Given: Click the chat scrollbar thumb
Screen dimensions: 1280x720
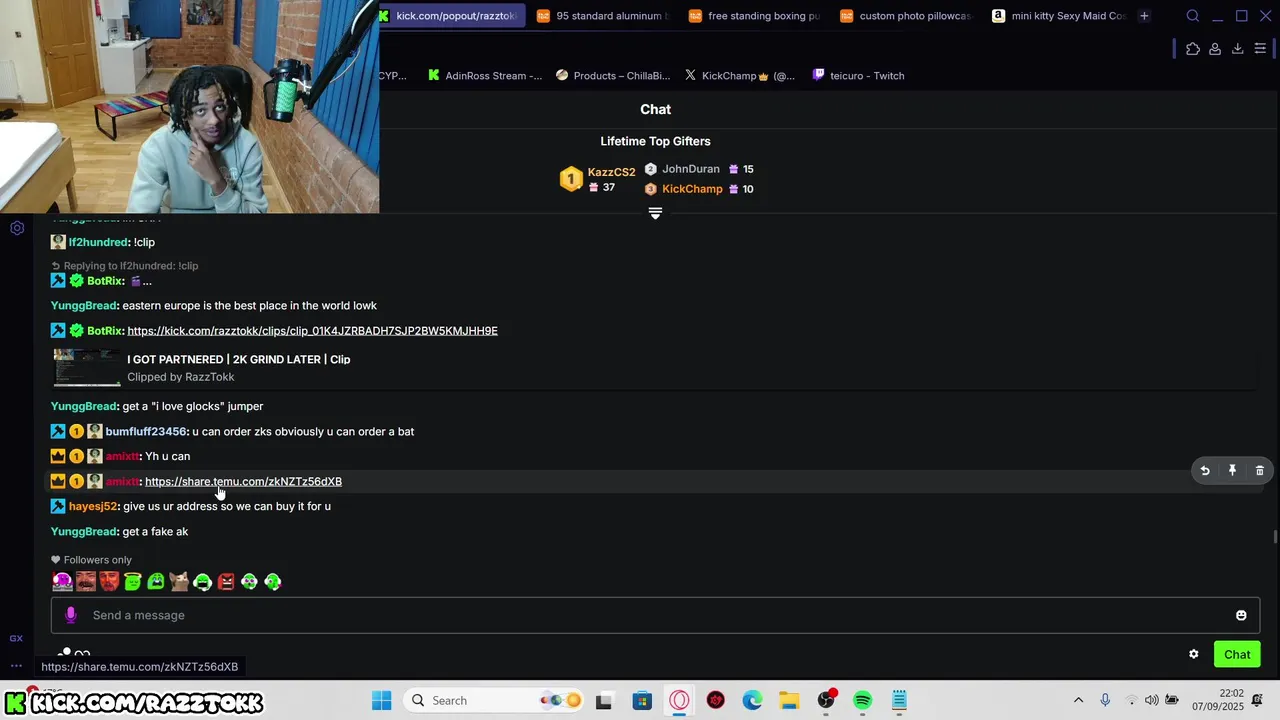Looking at the screenshot, I should 1275,538.
